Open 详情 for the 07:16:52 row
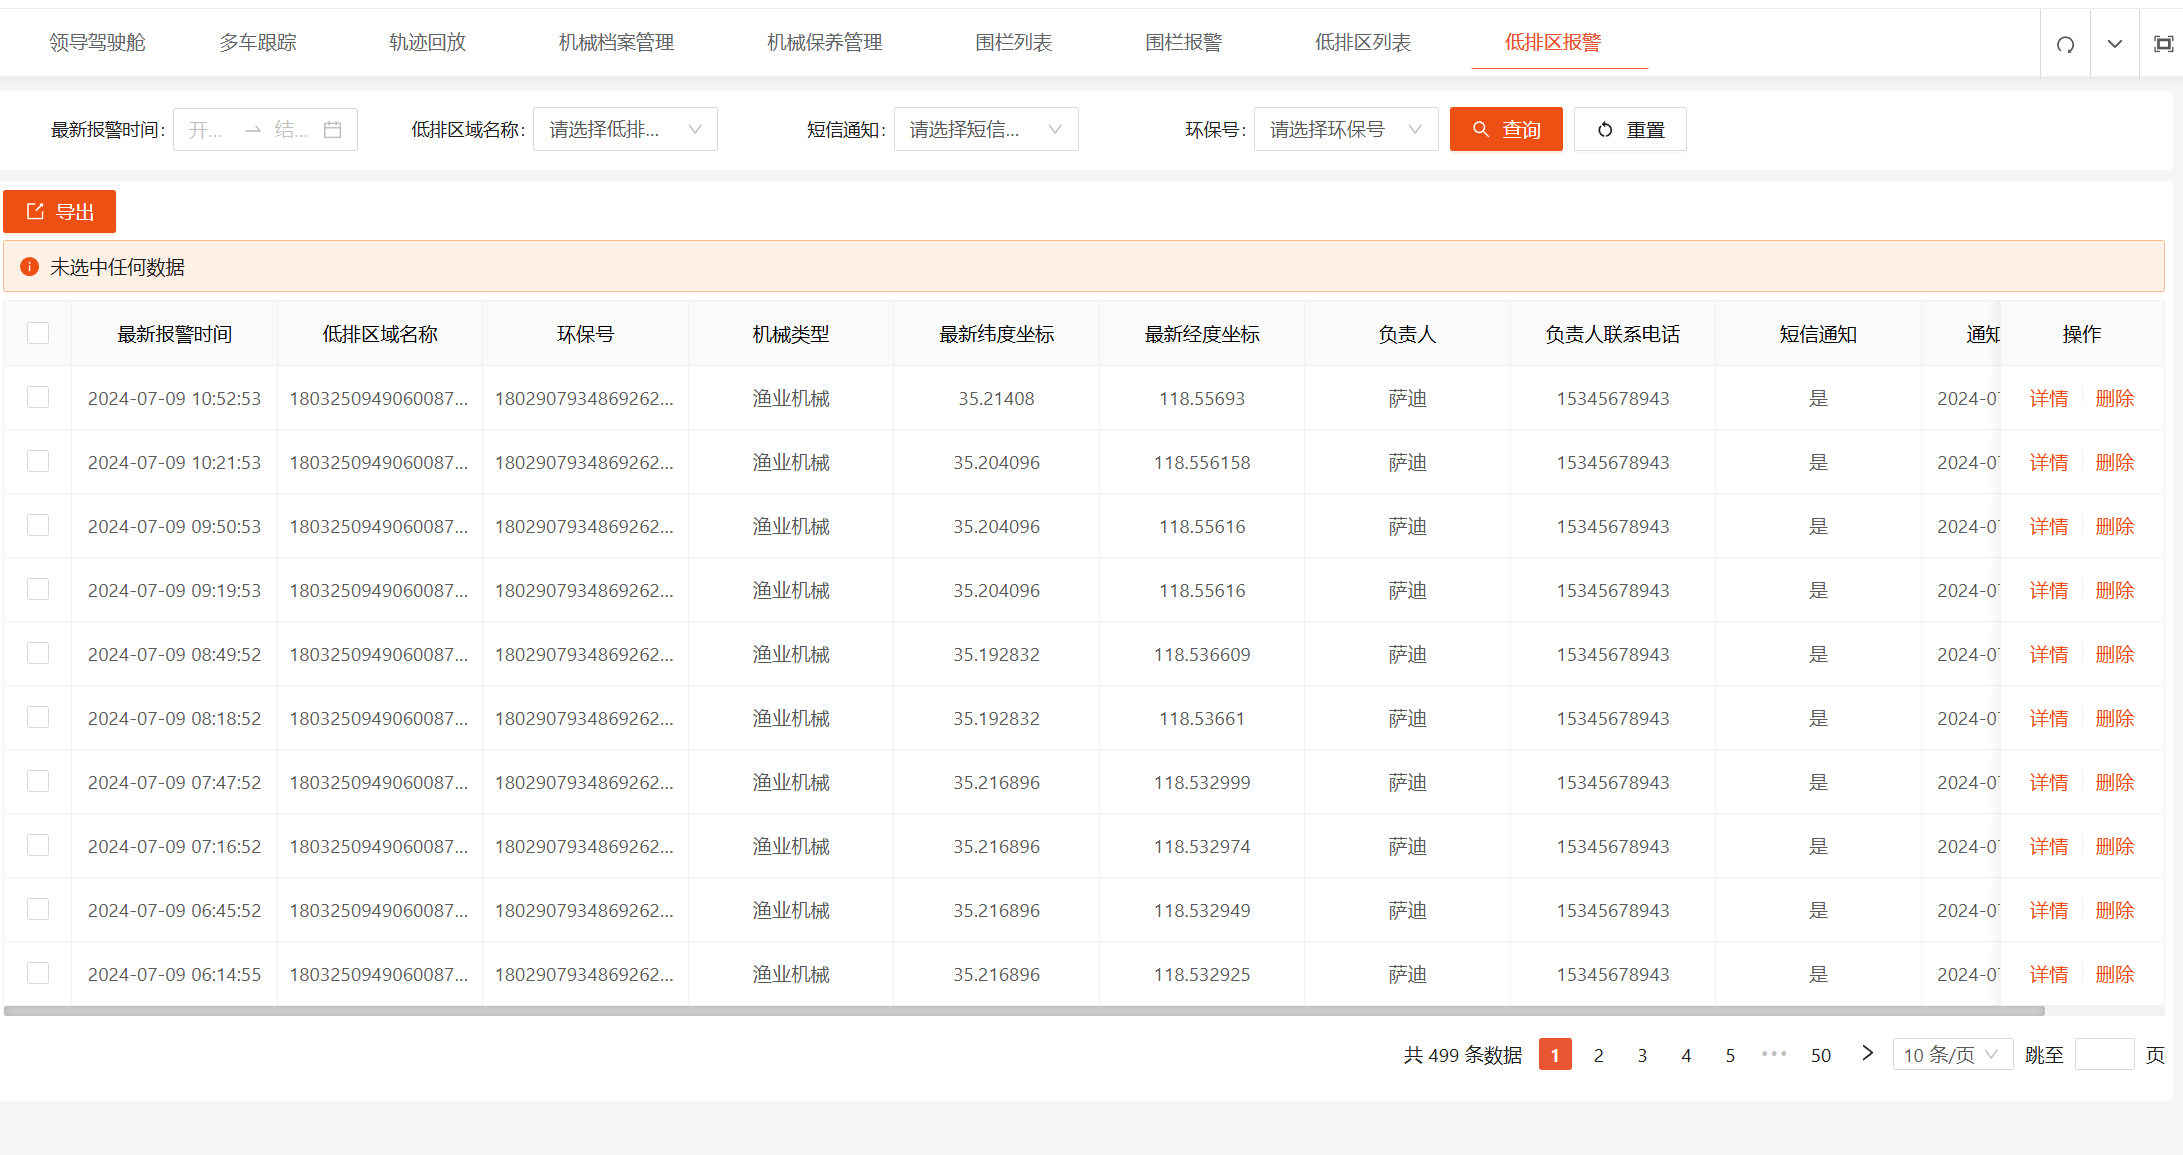 (2048, 846)
